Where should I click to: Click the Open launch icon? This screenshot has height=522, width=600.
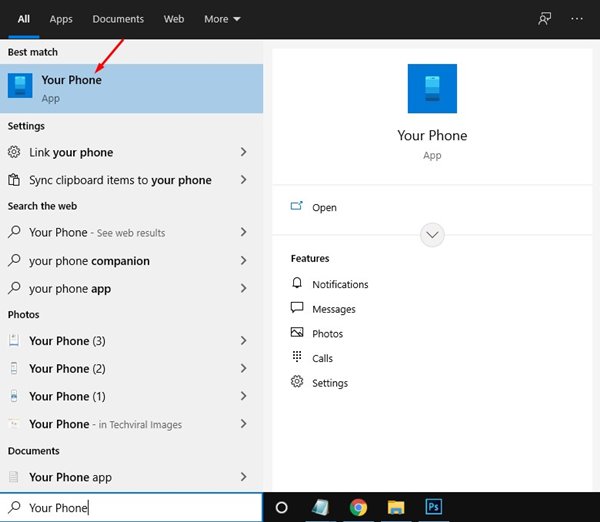click(297, 206)
